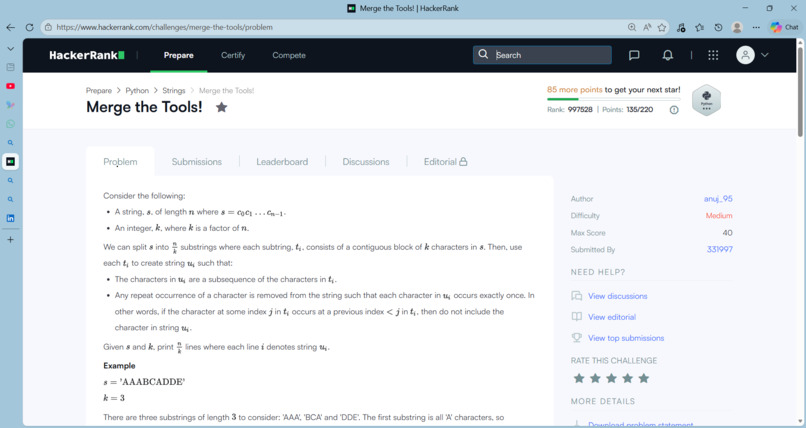Screen dimensions: 806x428
Task: Go to Python in the breadcrumb
Action: point(137,90)
